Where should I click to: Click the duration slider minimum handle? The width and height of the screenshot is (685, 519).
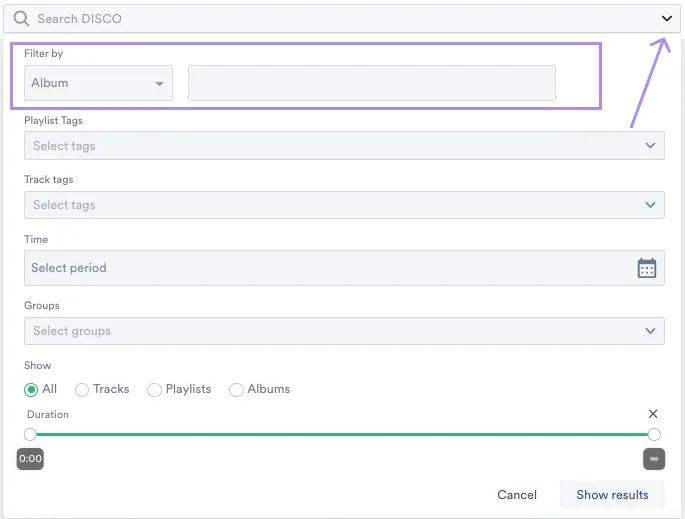[x=30, y=434]
